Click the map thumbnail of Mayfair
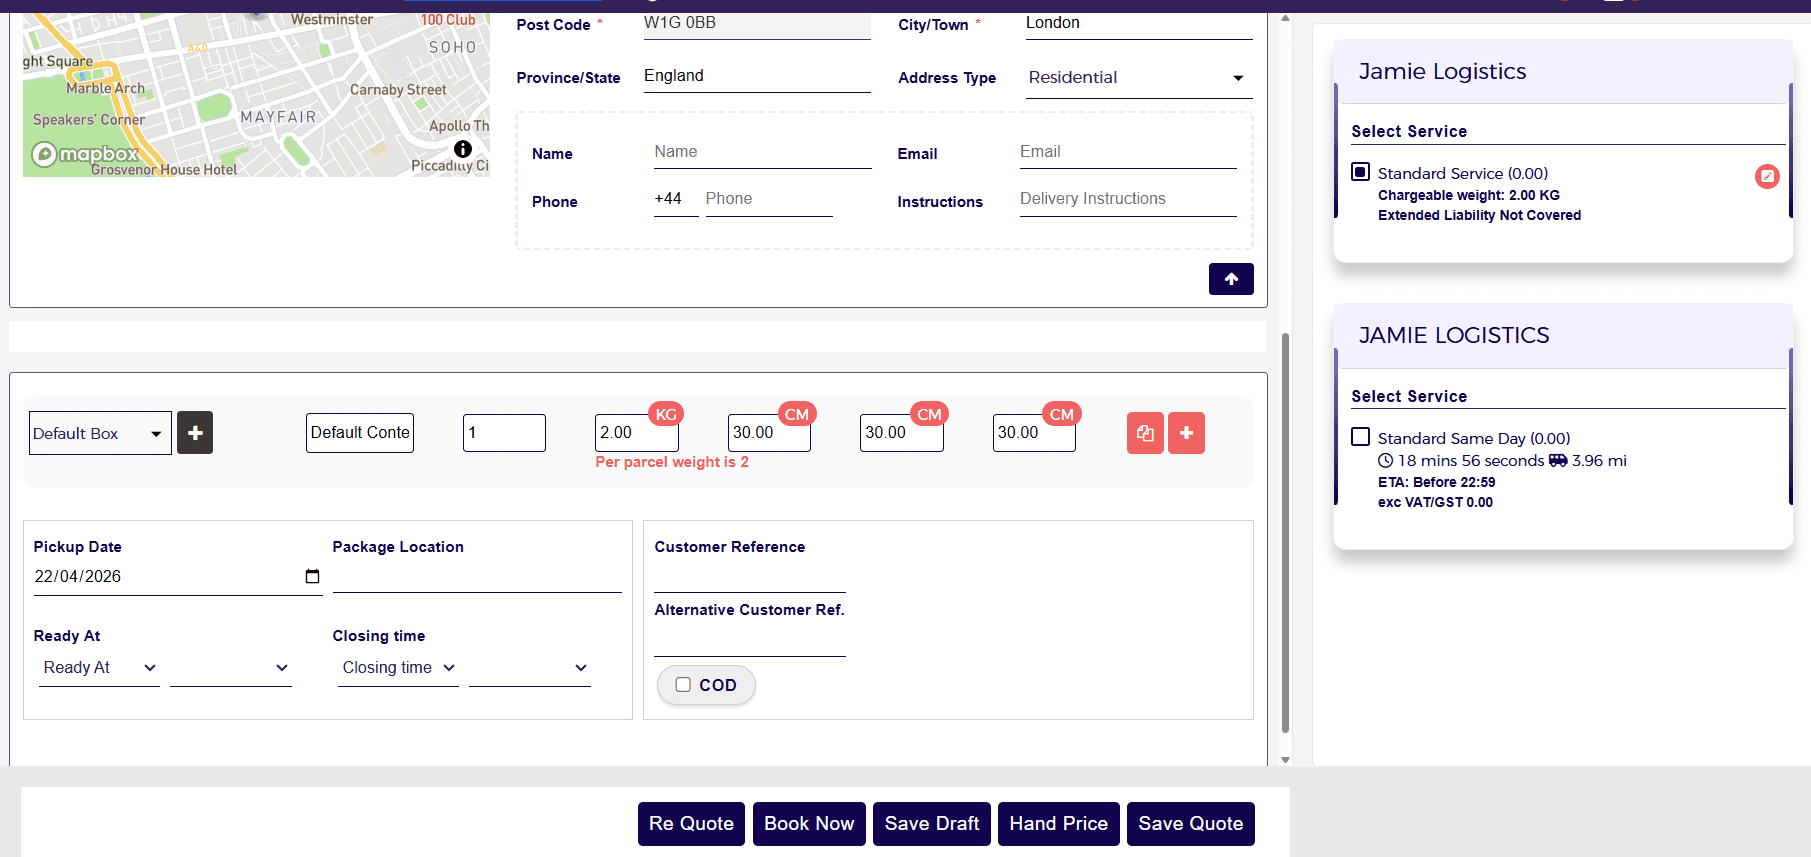Viewport: 1811px width, 857px height. [256, 95]
